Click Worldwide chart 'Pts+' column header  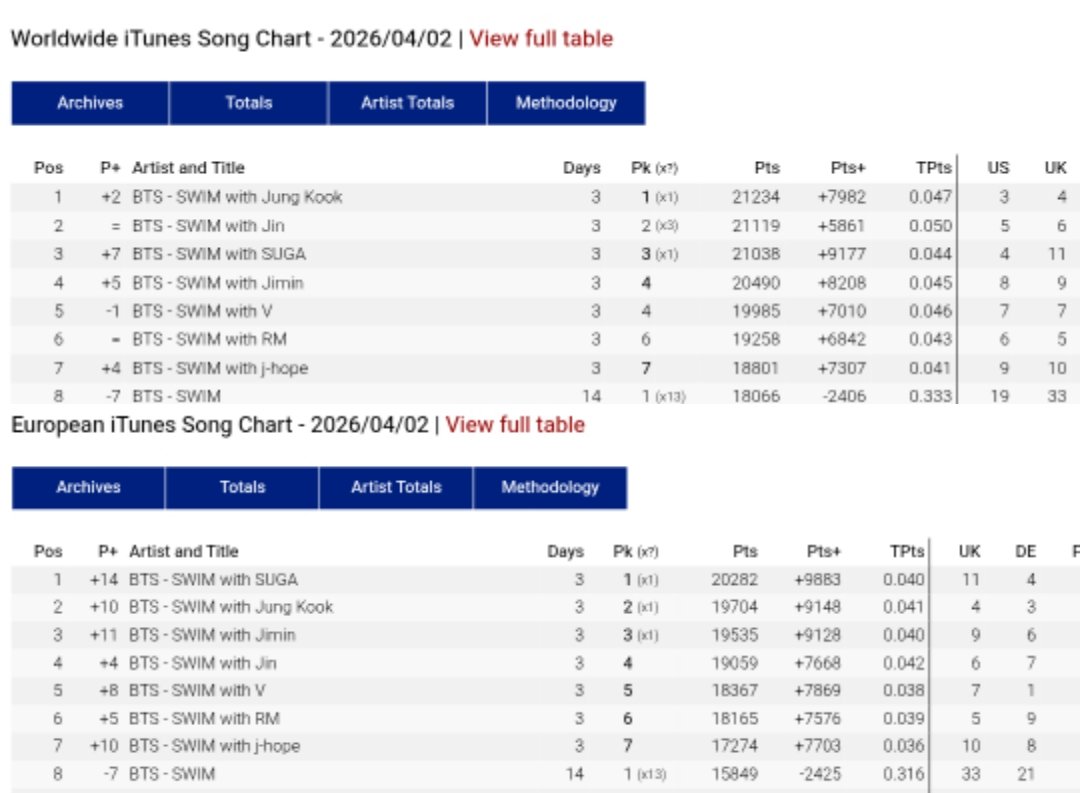pyautogui.click(x=848, y=168)
